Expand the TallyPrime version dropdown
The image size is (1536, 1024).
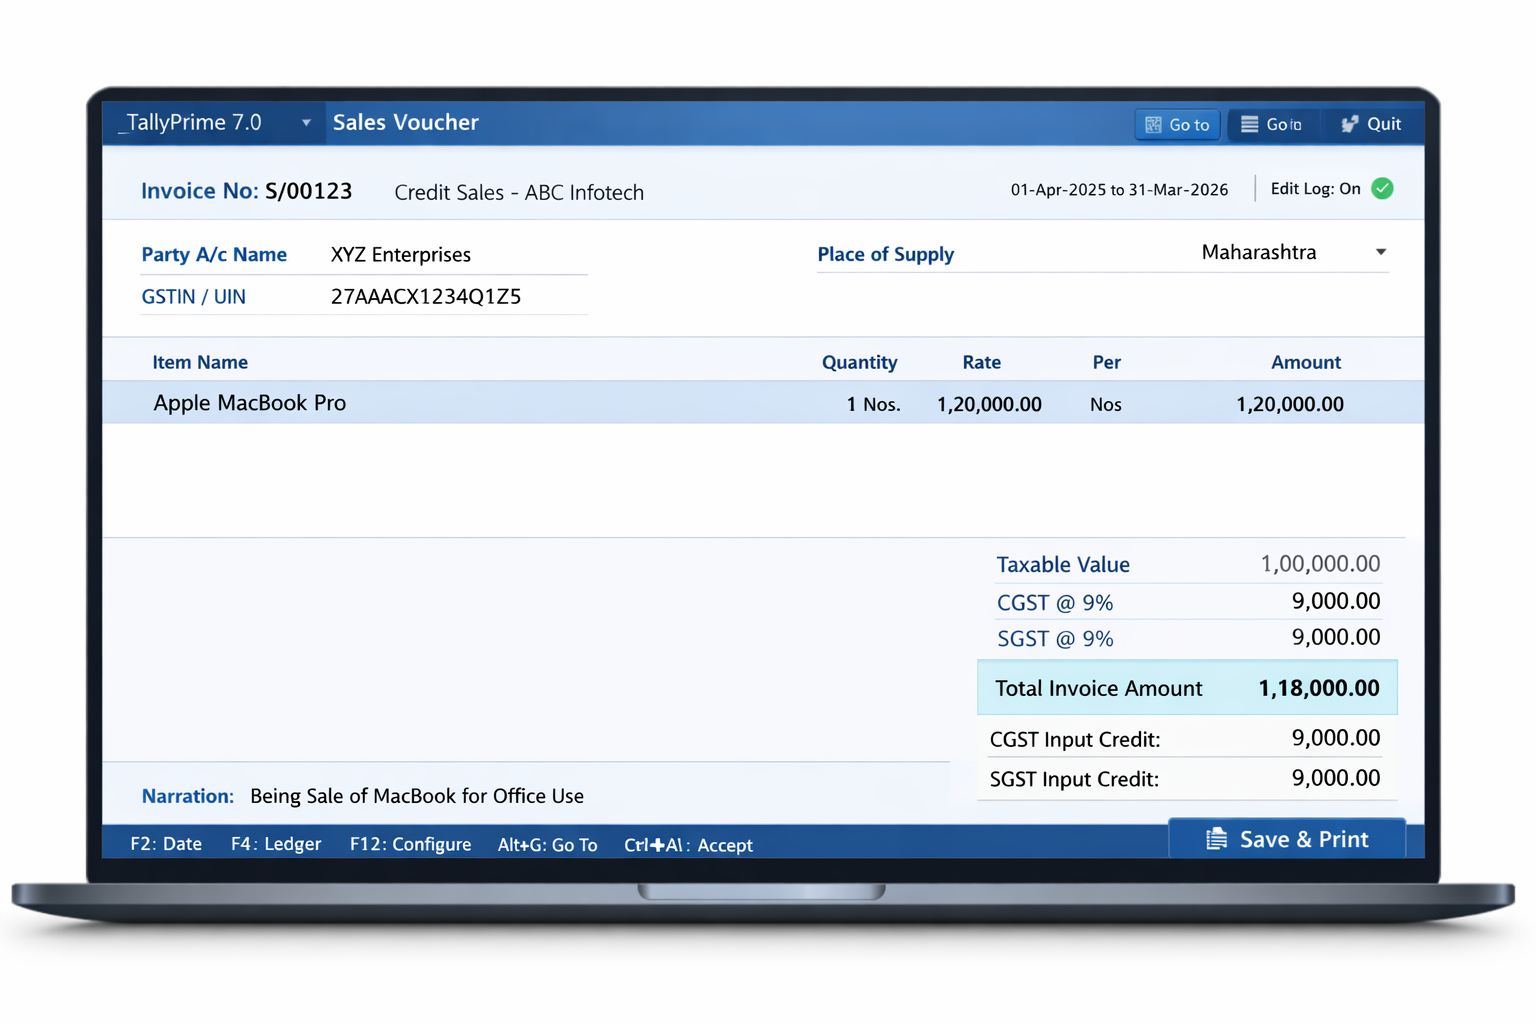[x=307, y=122]
